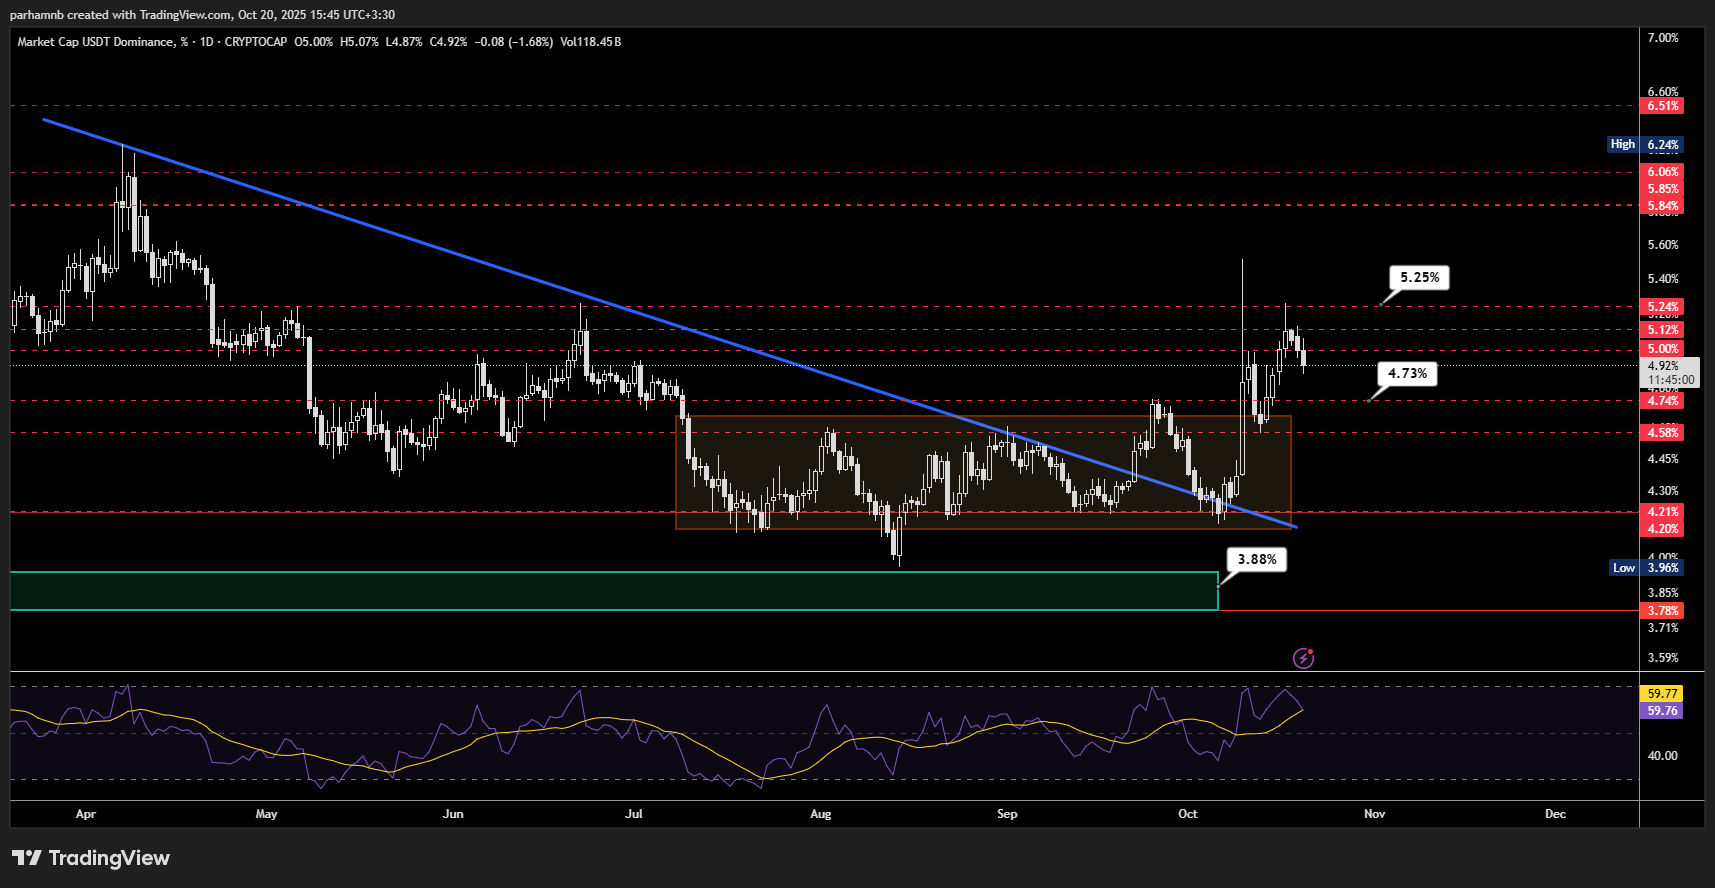Screen dimensions: 1715x888
Task: Click the yellow 59.77 RSI value label
Action: pyautogui.click(x=1662, y=693)
